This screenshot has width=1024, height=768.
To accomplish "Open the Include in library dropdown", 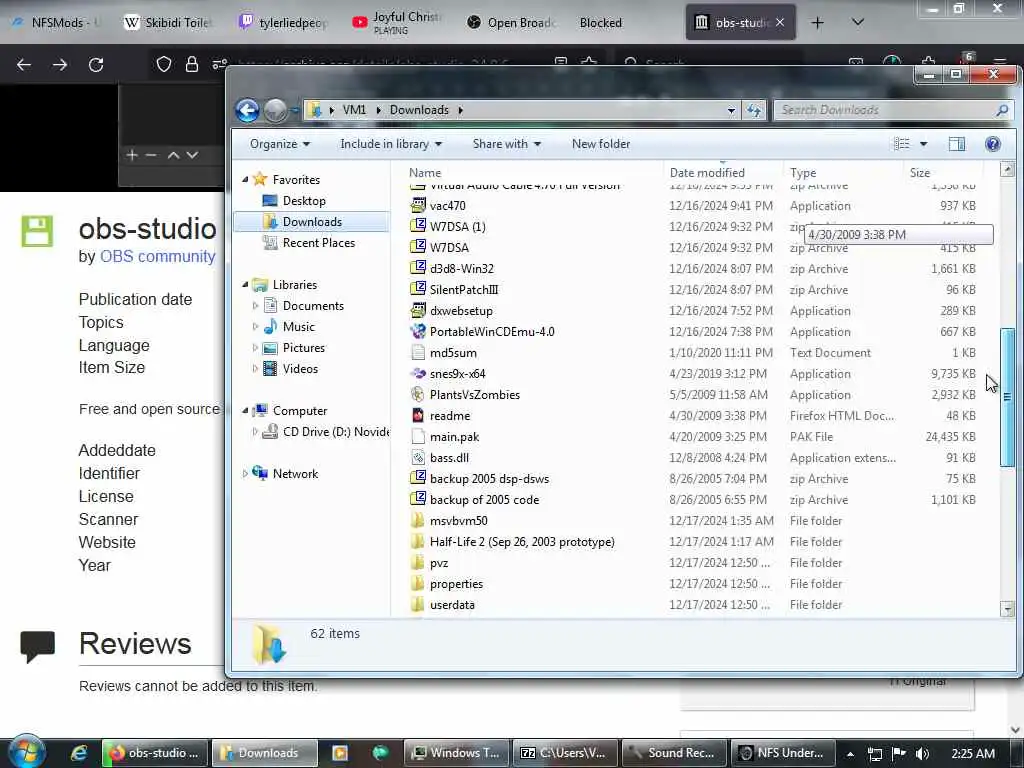I will 391,144.
